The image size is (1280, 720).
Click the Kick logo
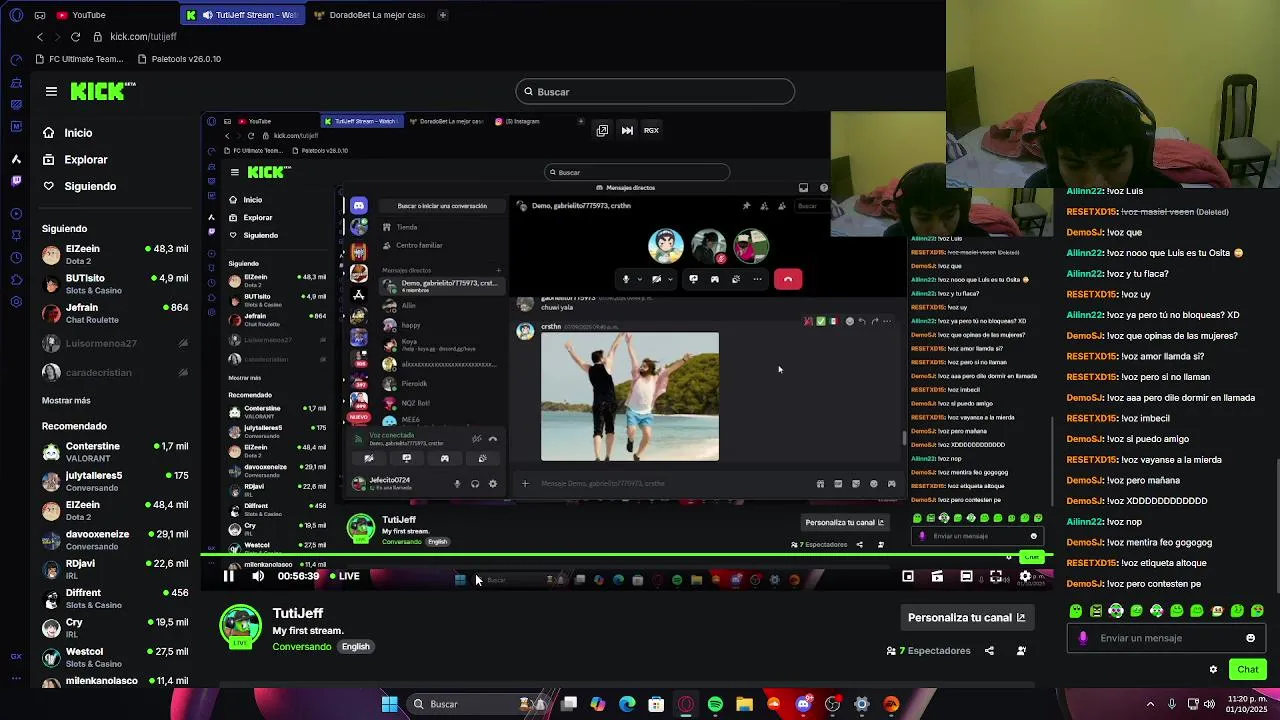[x=103, y=91]
